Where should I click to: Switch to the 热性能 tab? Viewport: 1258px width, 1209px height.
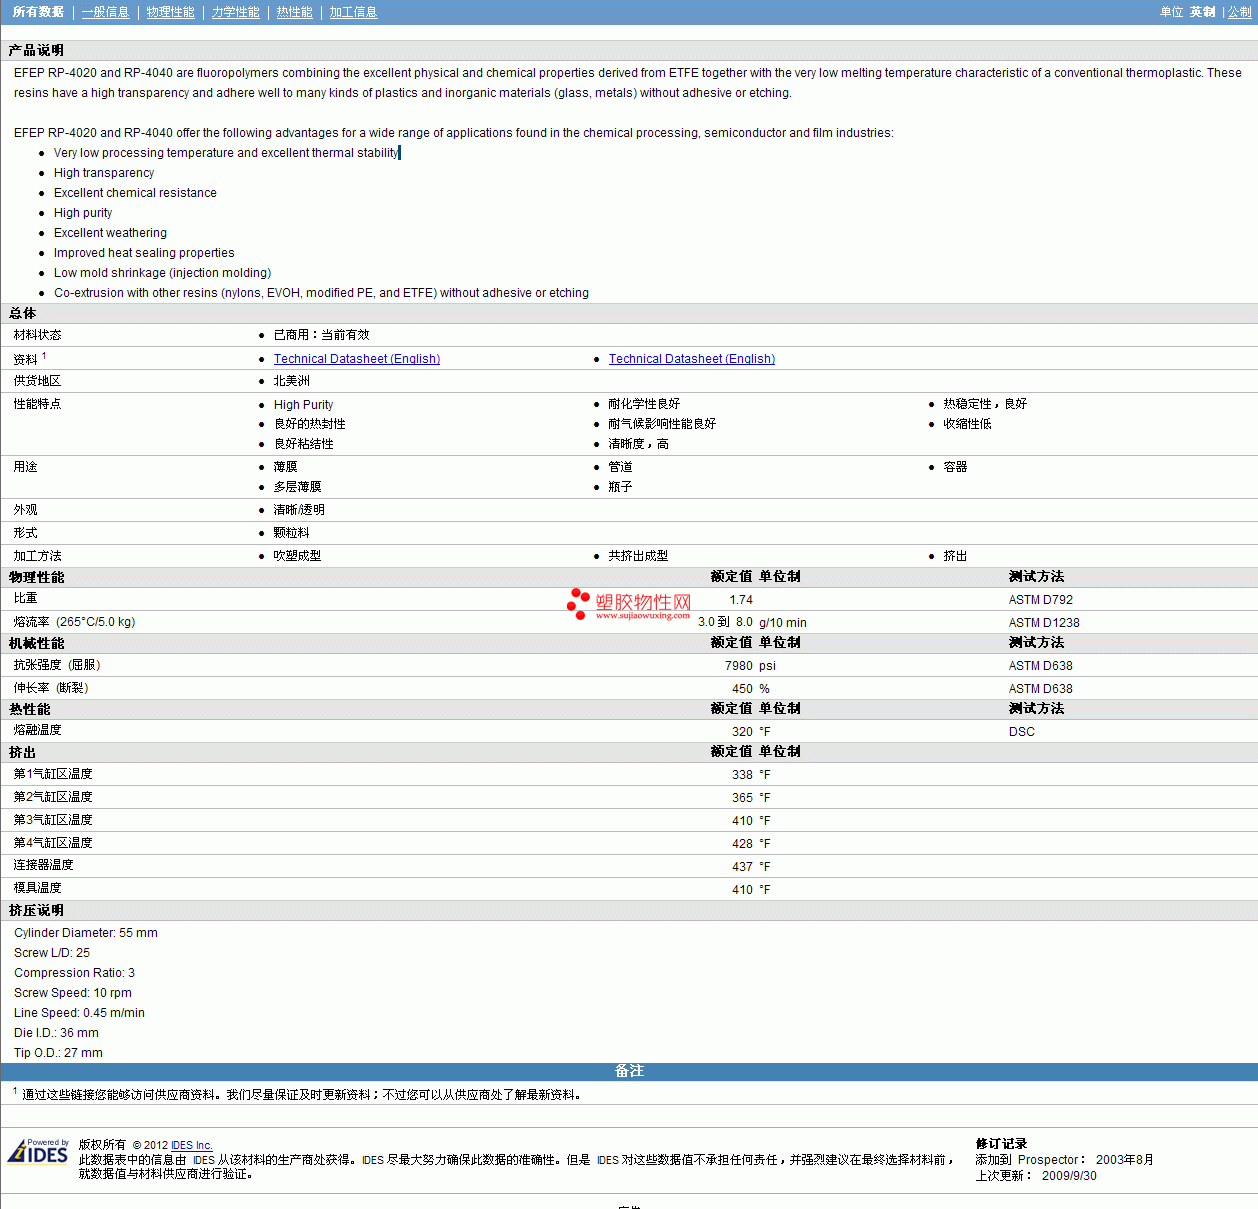pyautogui.click(x=294, y=12)
